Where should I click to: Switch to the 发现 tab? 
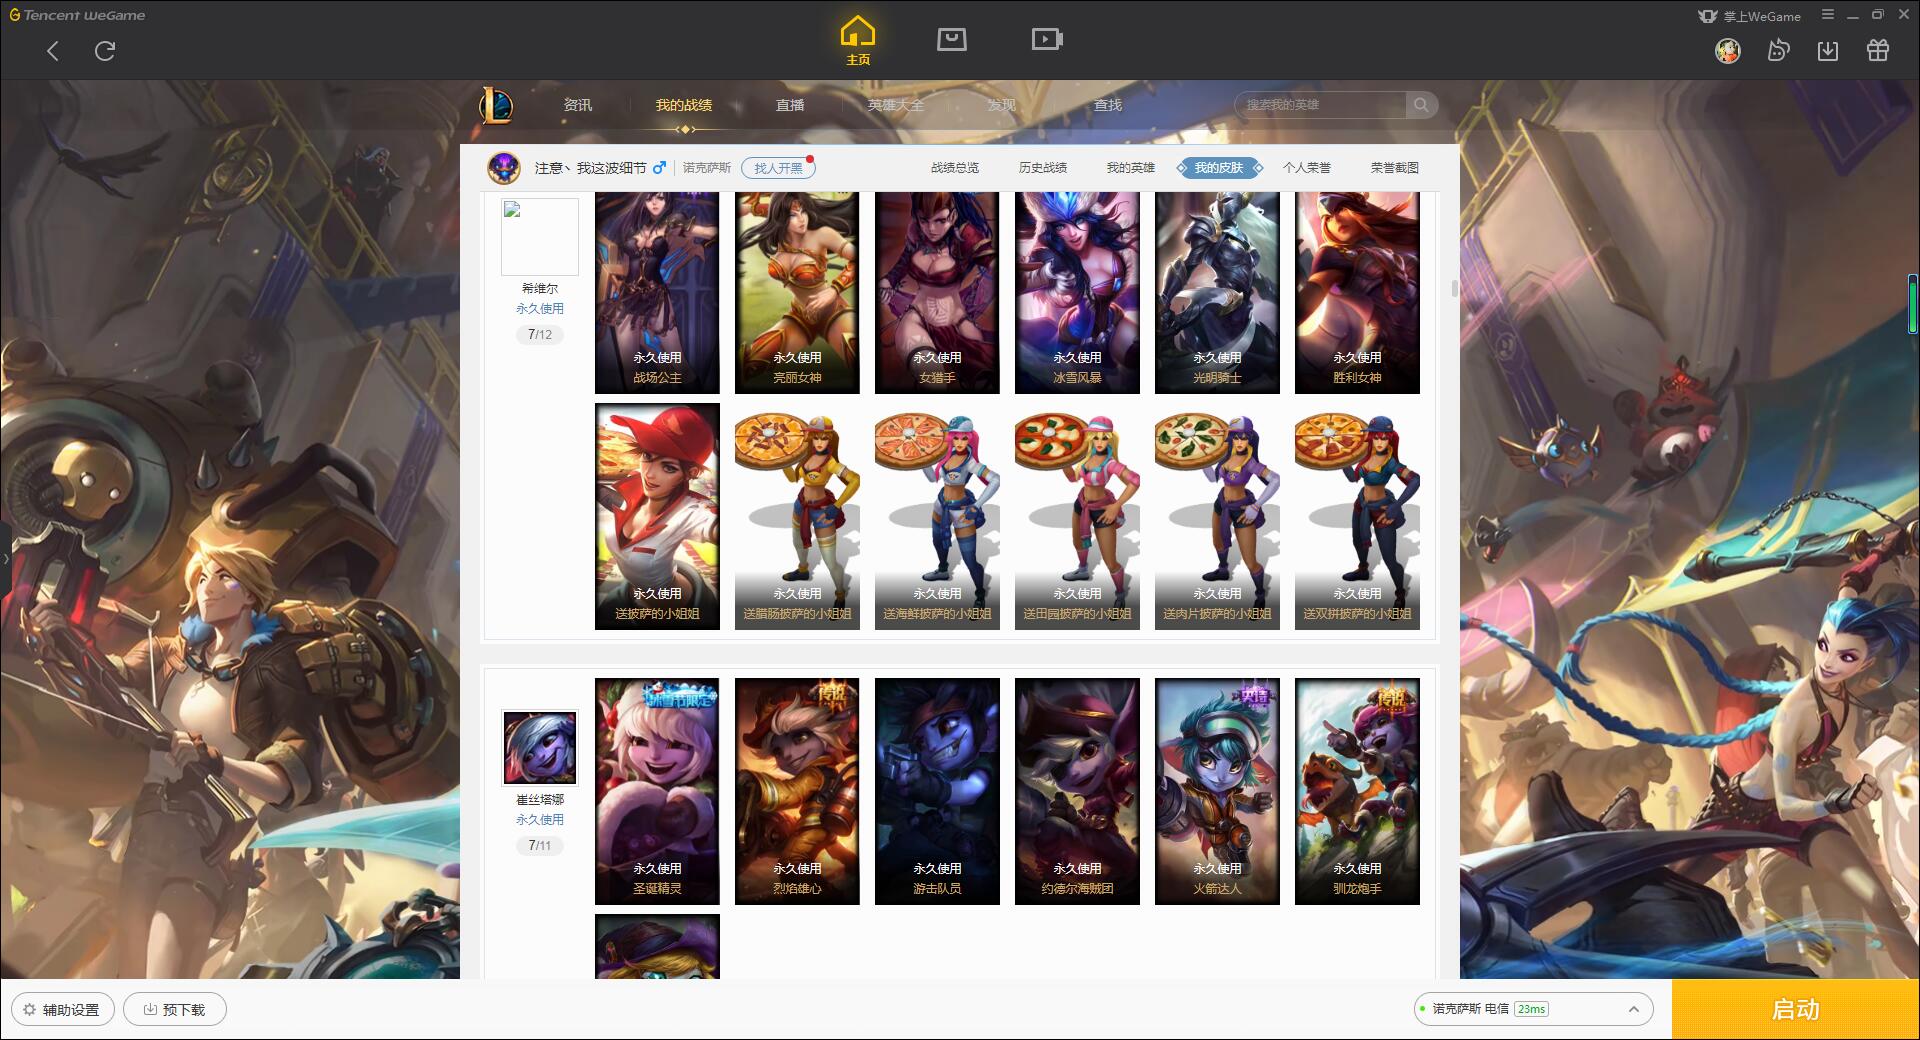(x=1001, y=105)
